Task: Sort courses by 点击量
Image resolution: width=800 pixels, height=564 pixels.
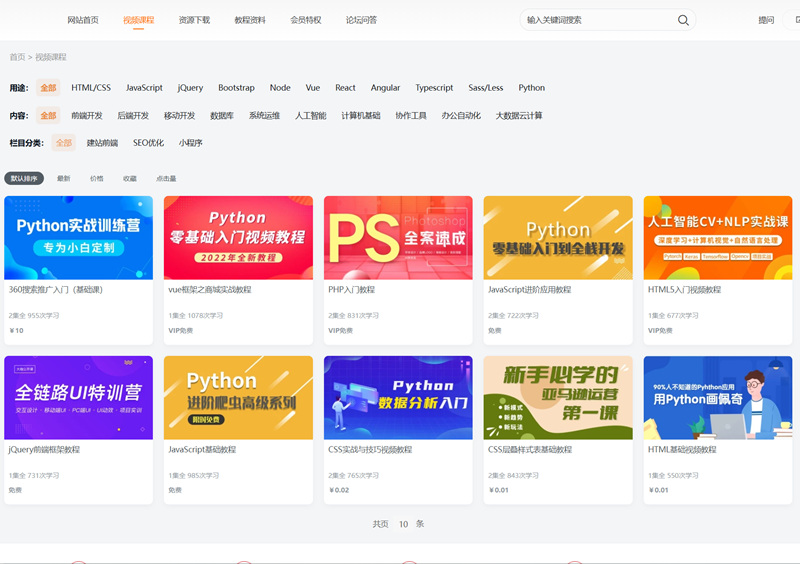Action: [166, 179]
